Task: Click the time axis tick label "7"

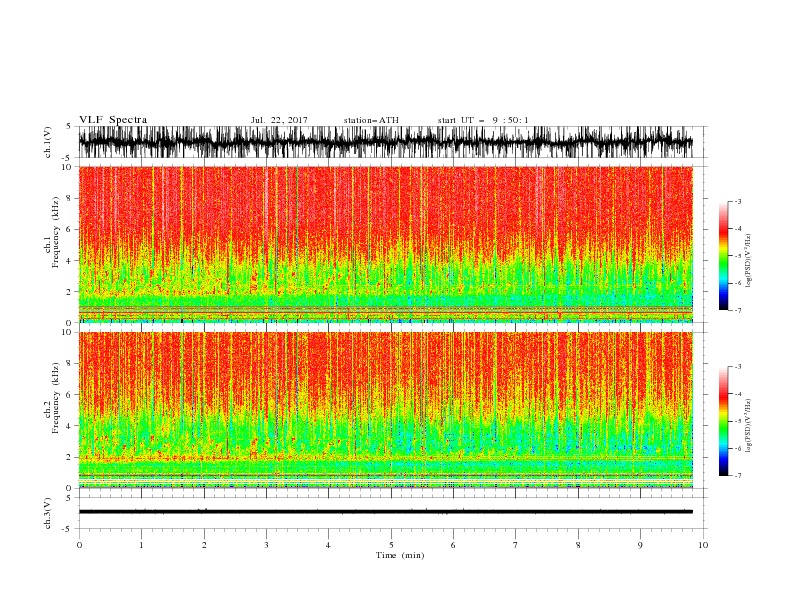Action: (516, 545)
